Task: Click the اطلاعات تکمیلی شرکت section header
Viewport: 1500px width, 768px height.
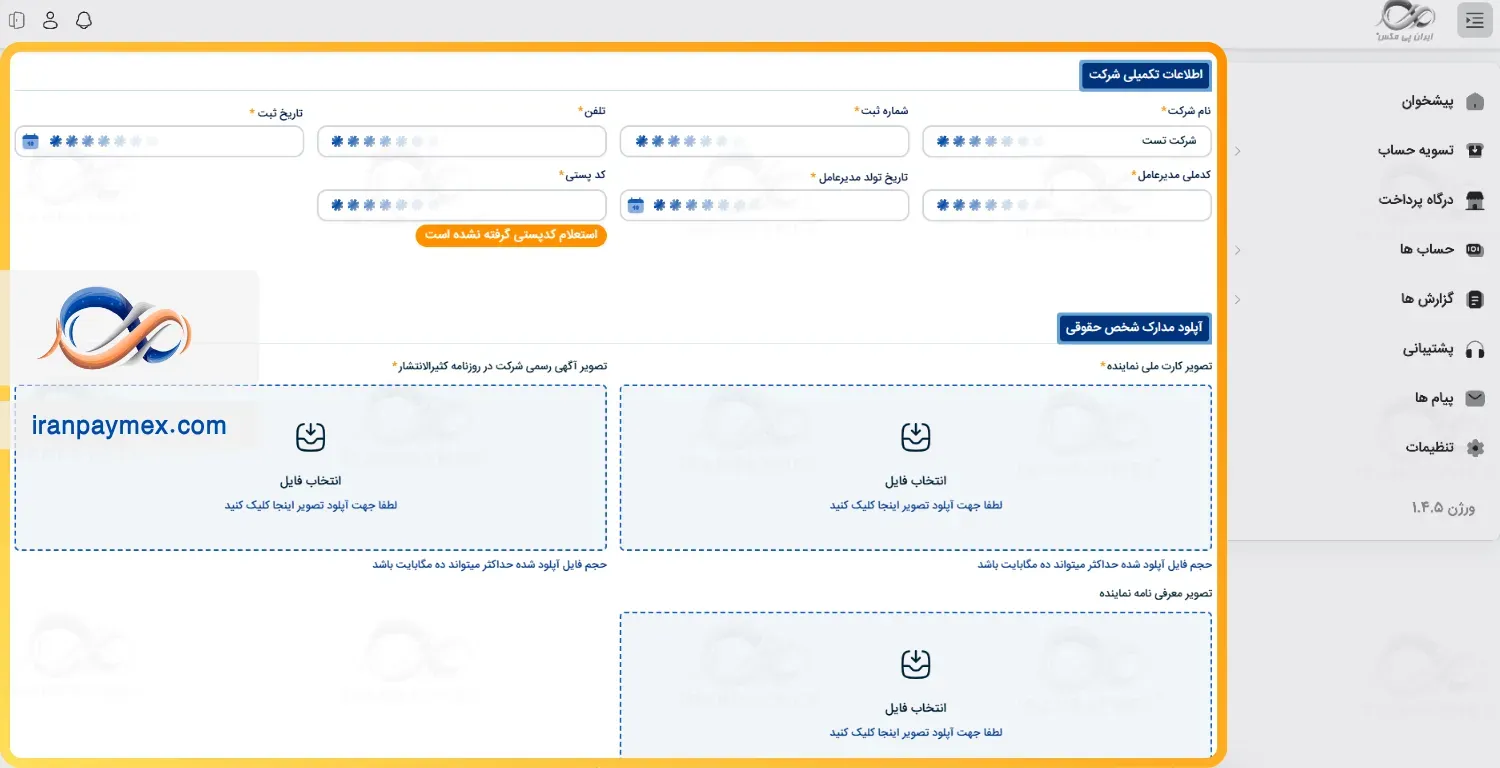Action: click(x=1146, y=75)
